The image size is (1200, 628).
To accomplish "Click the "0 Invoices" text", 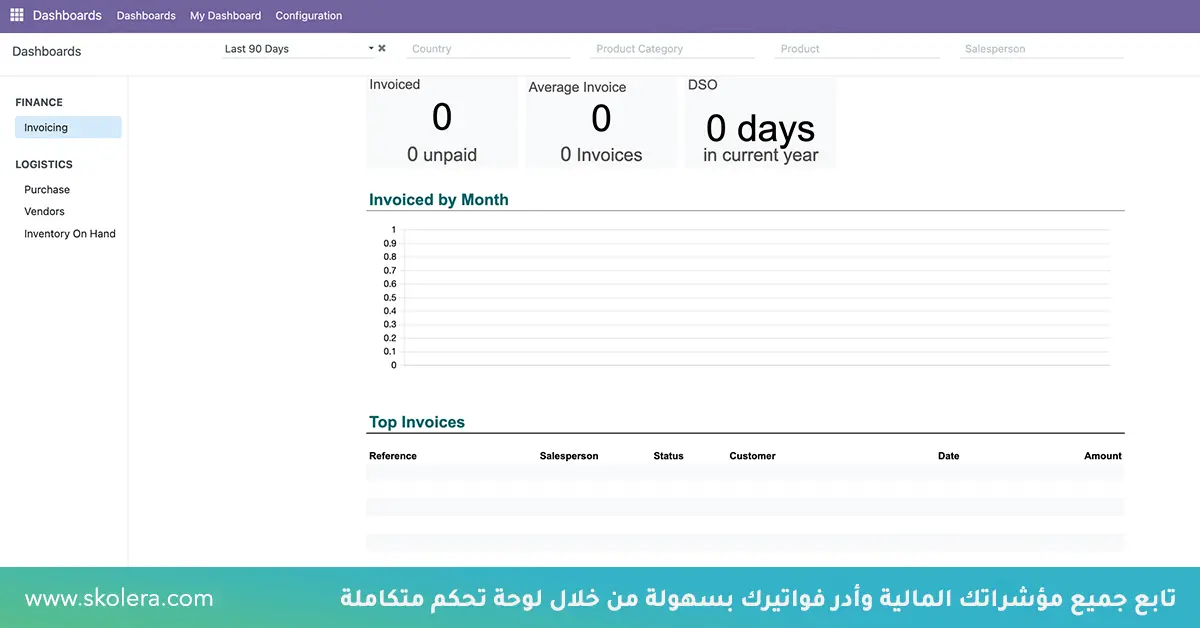I will click(x=601, y=155).
